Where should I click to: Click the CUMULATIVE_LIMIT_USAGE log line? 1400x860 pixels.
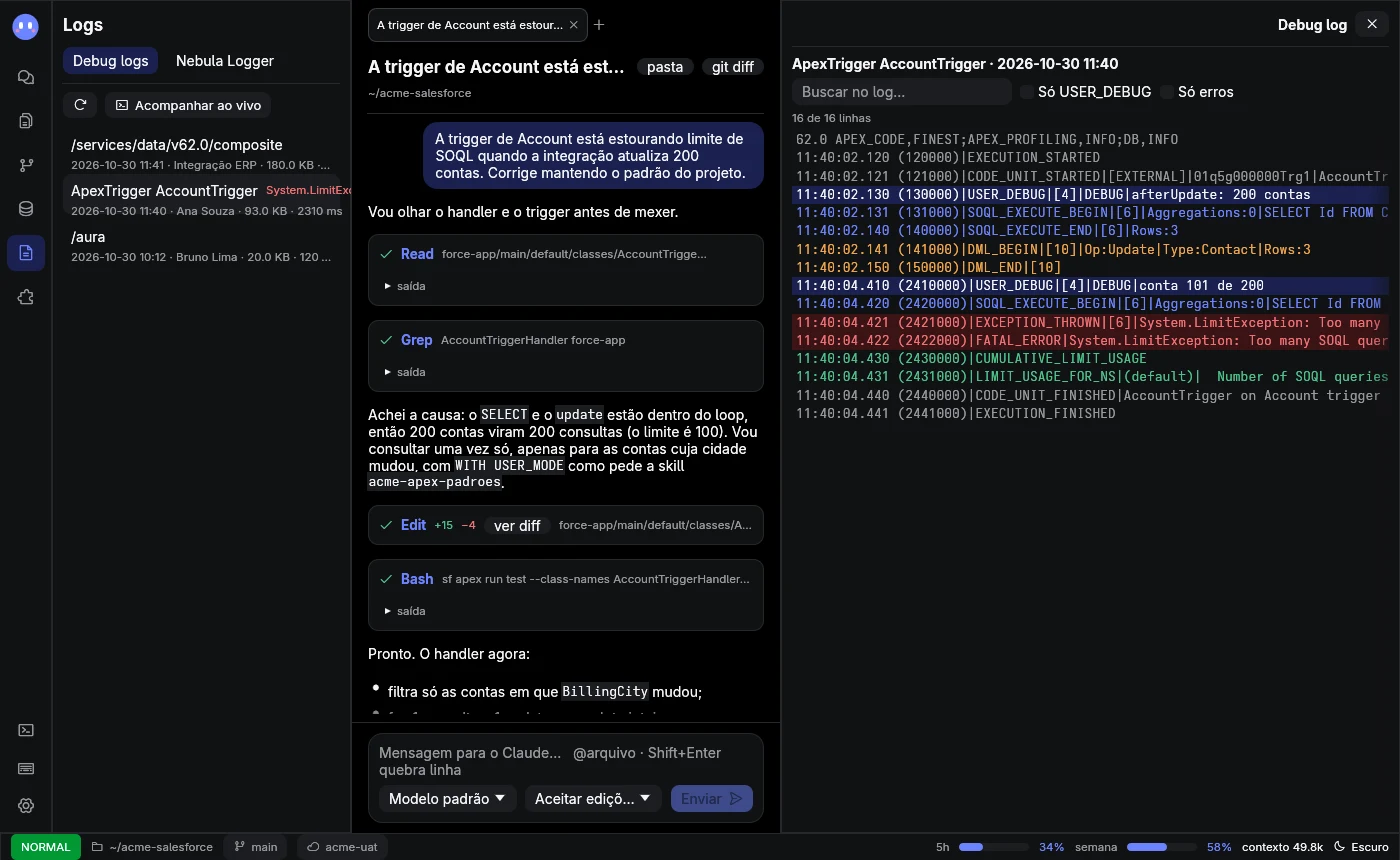click(x=1091, y=358)
